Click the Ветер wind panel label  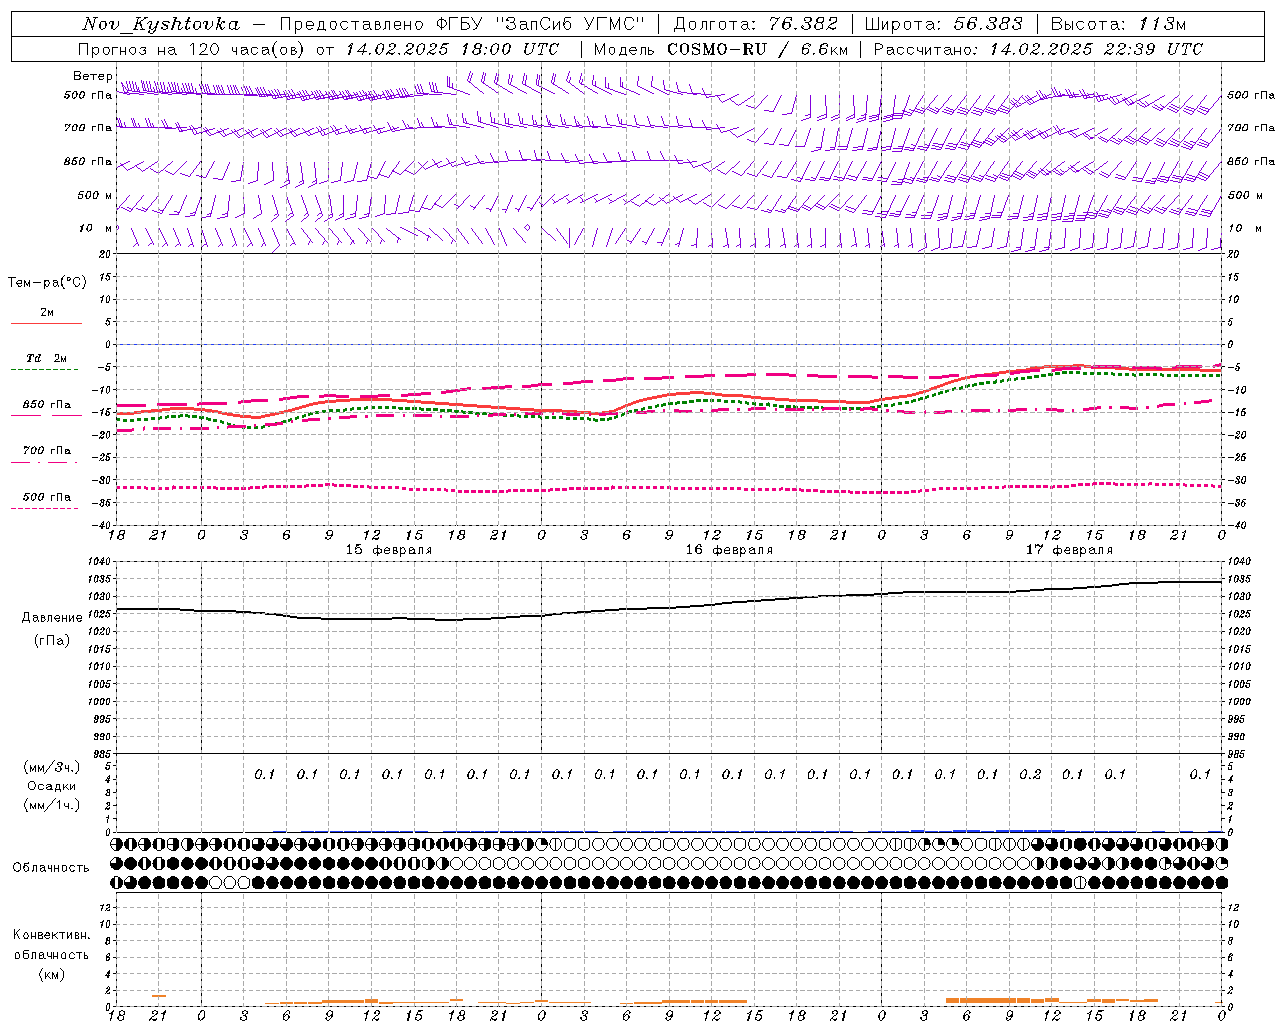click(x=92, y=76)
